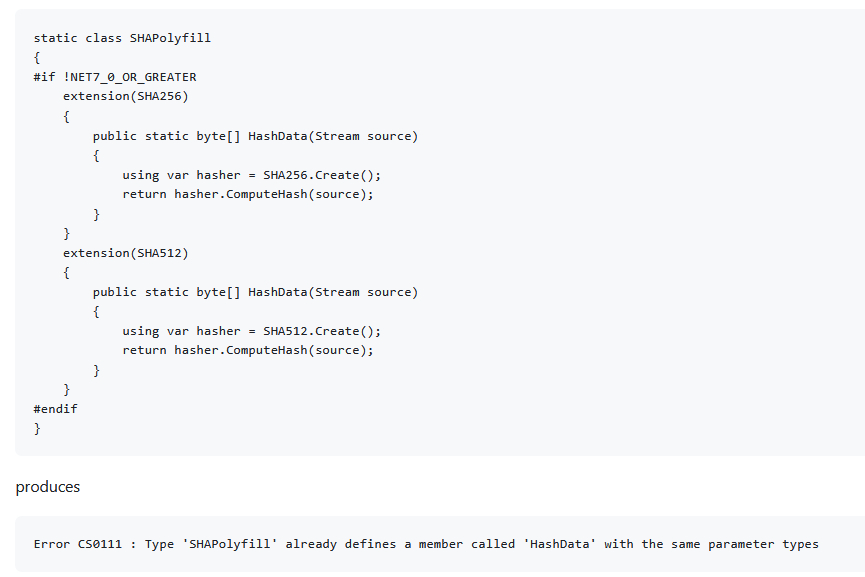The width and height of the screenshot is (865, 577).
Task: Click 'SHAPolyfill' inside the error message
Action: click(x=240, y=544)
